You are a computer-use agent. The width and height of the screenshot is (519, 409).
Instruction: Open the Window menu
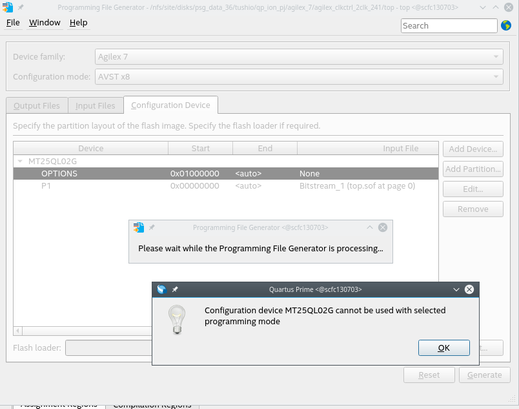point(45,23)
